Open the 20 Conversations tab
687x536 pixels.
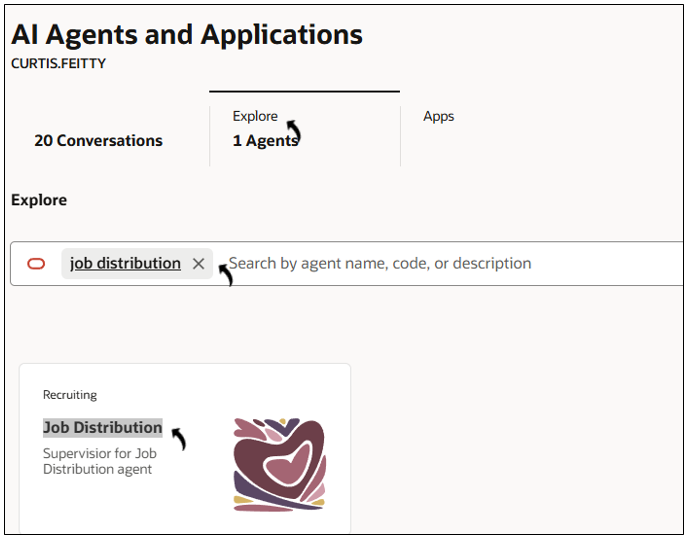[99, 141]
